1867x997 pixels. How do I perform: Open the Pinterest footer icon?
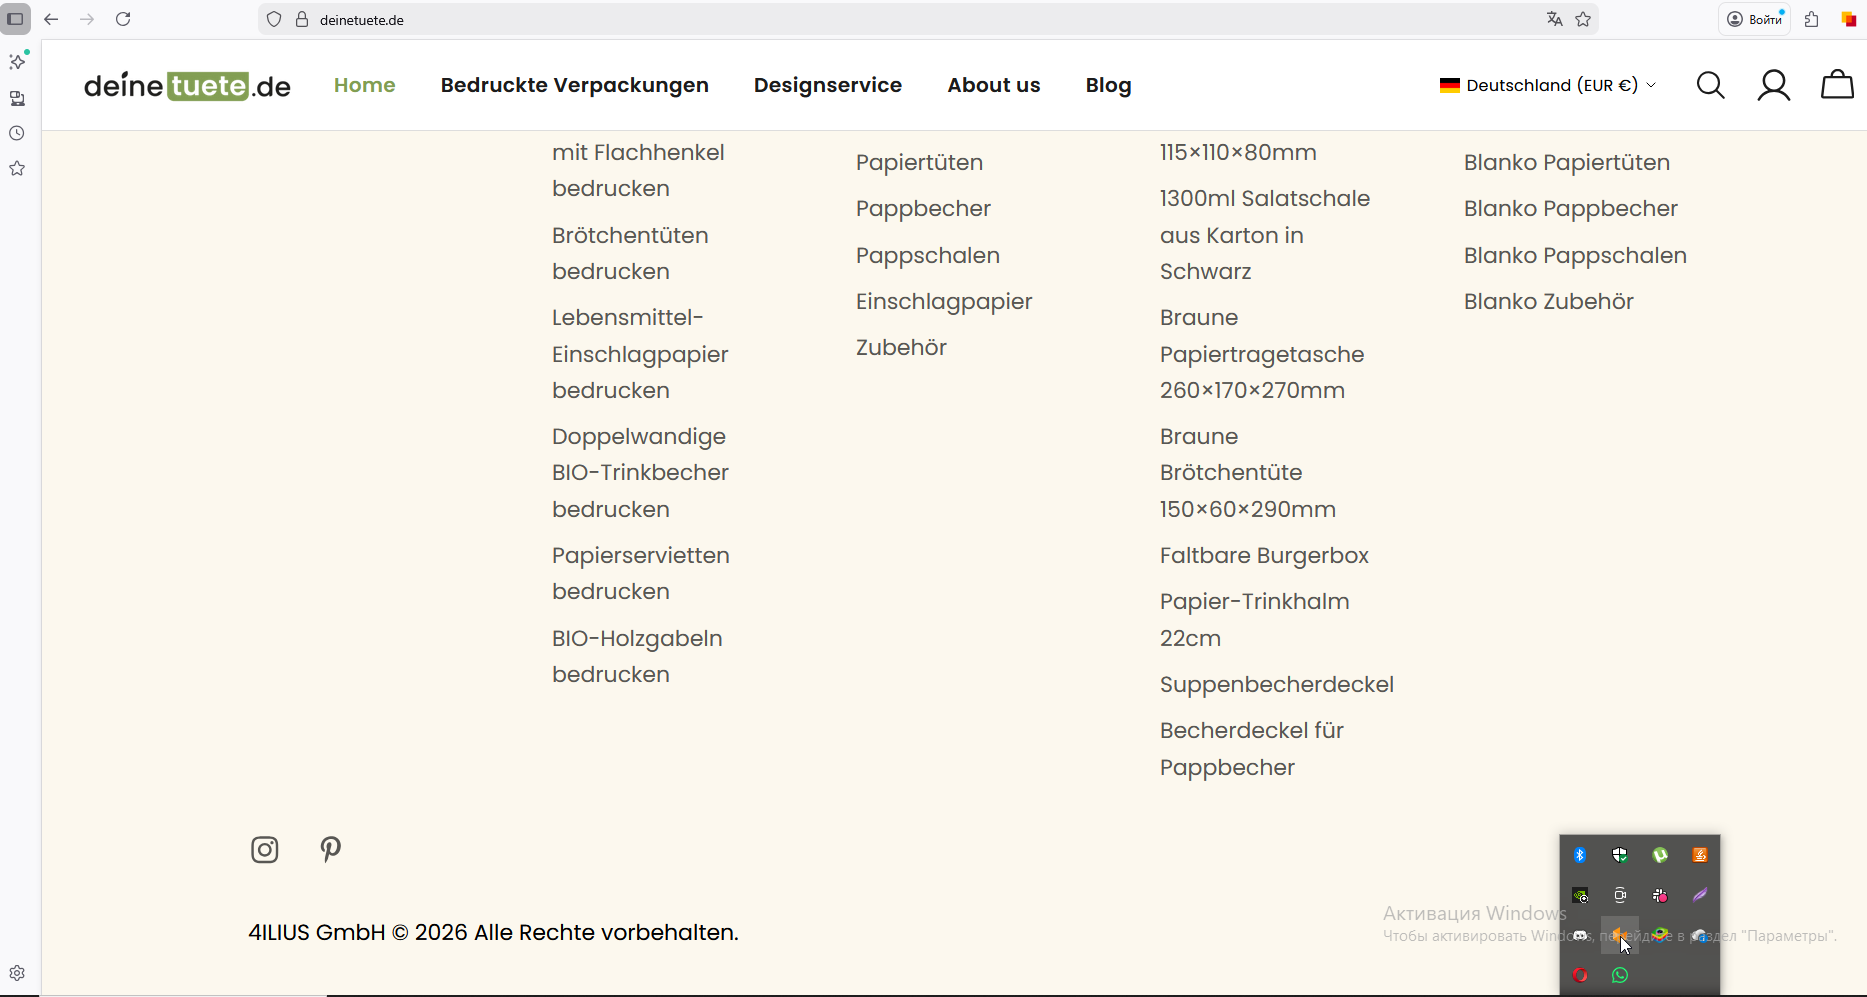[x=331, y=849]
